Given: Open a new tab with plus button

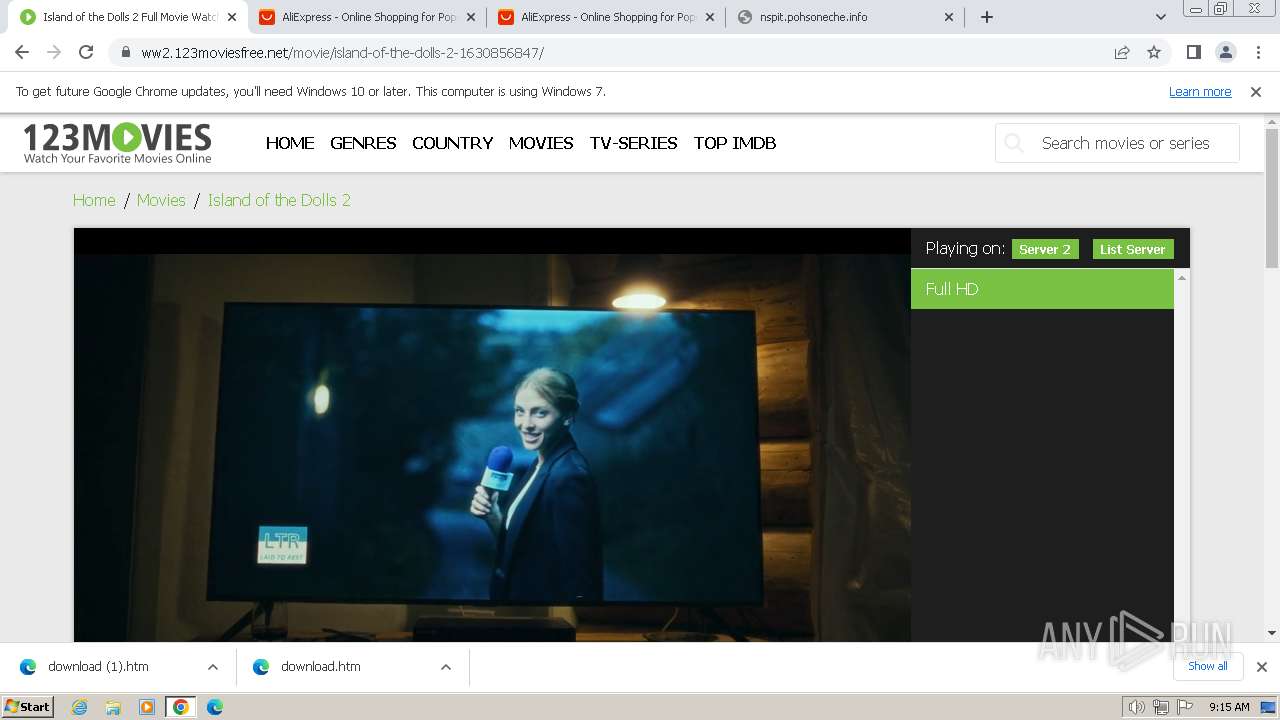Looking at the screenshot, I should (x=987, y=17).
